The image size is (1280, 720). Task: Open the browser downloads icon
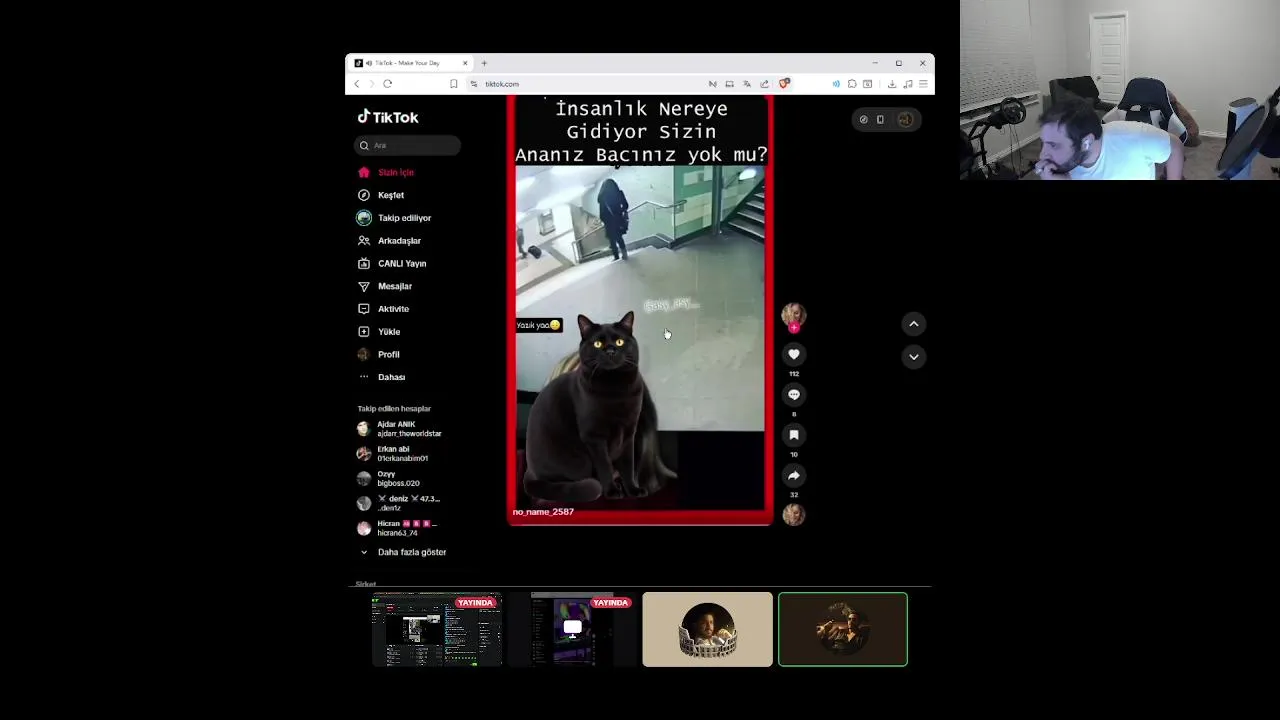click(892, 84)
